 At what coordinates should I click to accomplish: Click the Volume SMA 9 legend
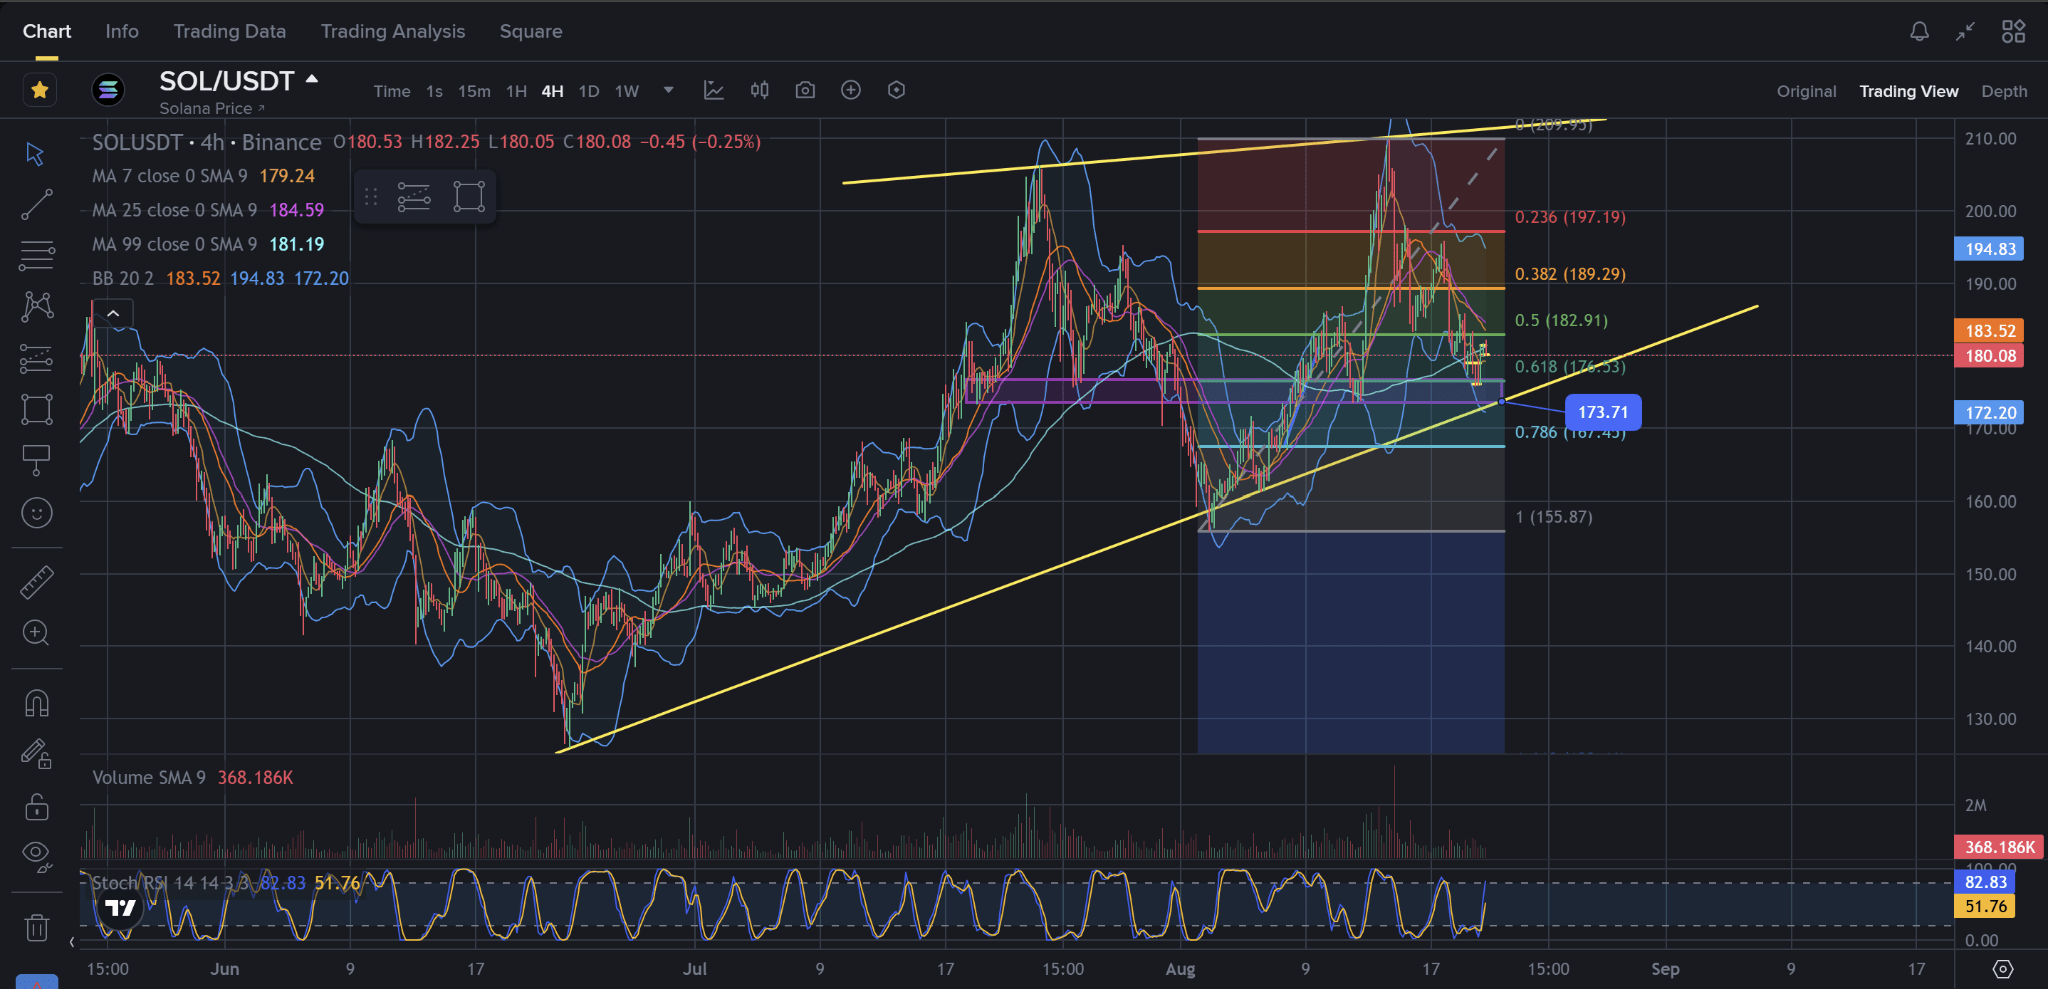click(x=193, y=777)
